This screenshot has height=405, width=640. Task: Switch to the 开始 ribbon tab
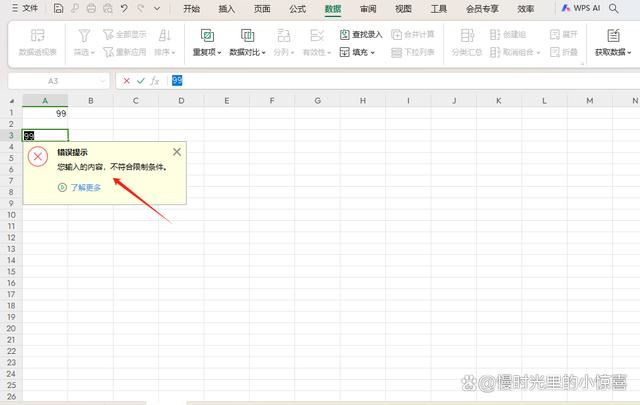click(191, 8)
